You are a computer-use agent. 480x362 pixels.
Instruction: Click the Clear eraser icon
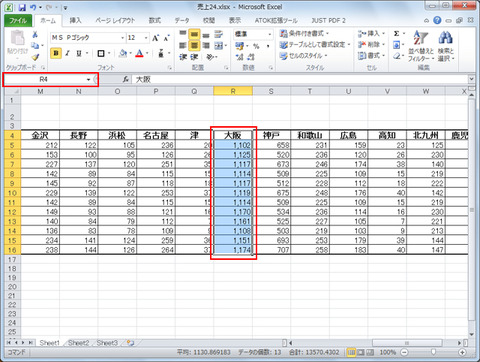coord(396,56)
